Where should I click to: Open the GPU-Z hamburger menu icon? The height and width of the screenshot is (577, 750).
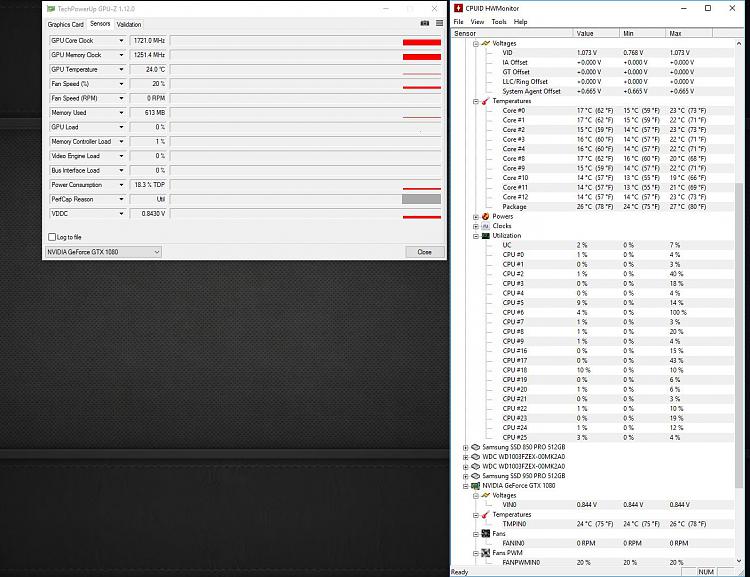pos(439,23)
